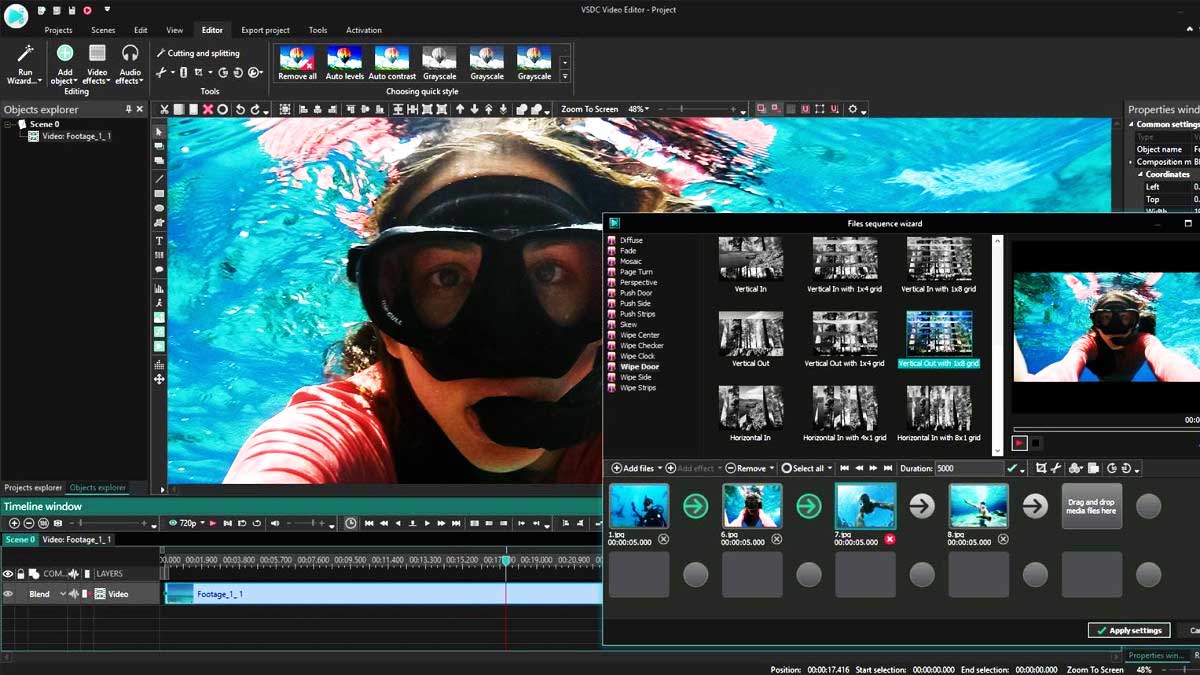Click the crop icon in wizard toolbar
This screenshot has width=1200, height=675.
pos(1041,468)
